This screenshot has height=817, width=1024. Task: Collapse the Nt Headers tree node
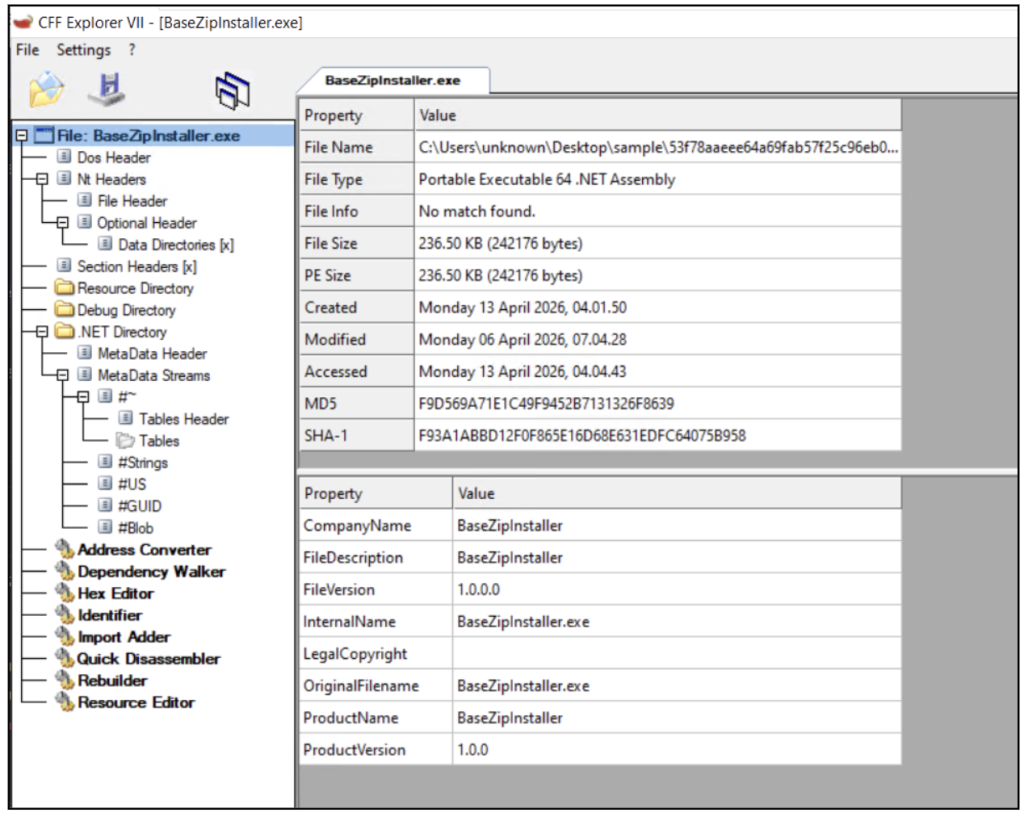click(x=42, y=179)
